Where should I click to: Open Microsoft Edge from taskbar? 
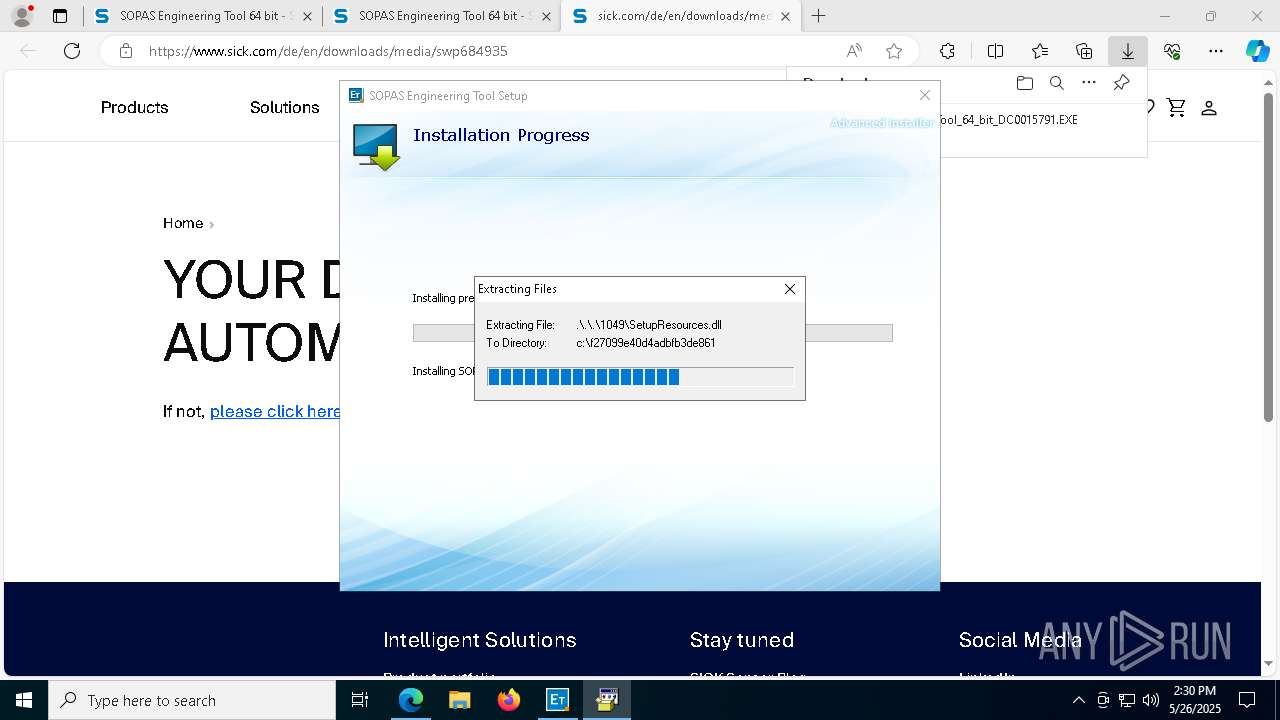(410, 700)
